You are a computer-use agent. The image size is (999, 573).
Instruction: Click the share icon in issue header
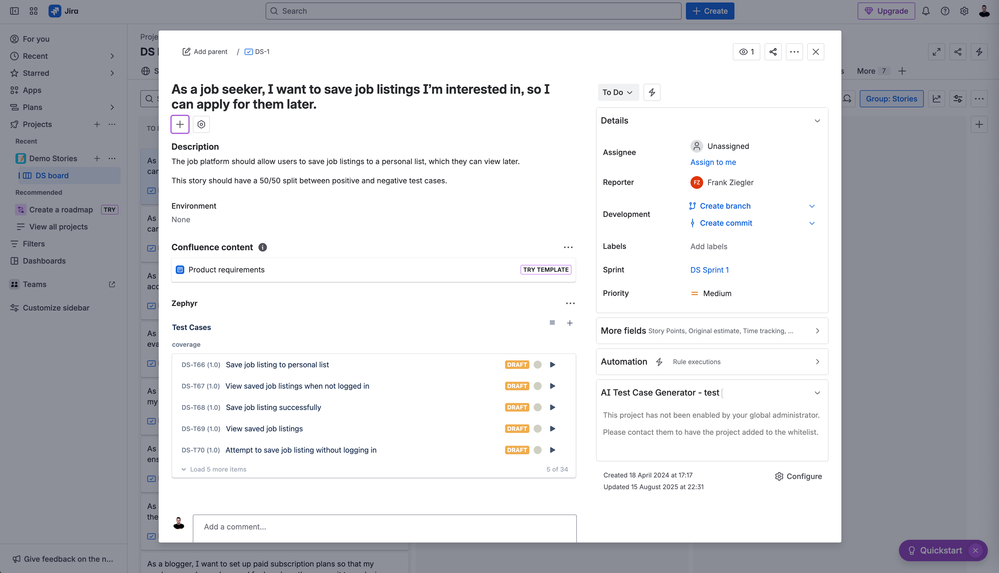(x=773, y=52)
